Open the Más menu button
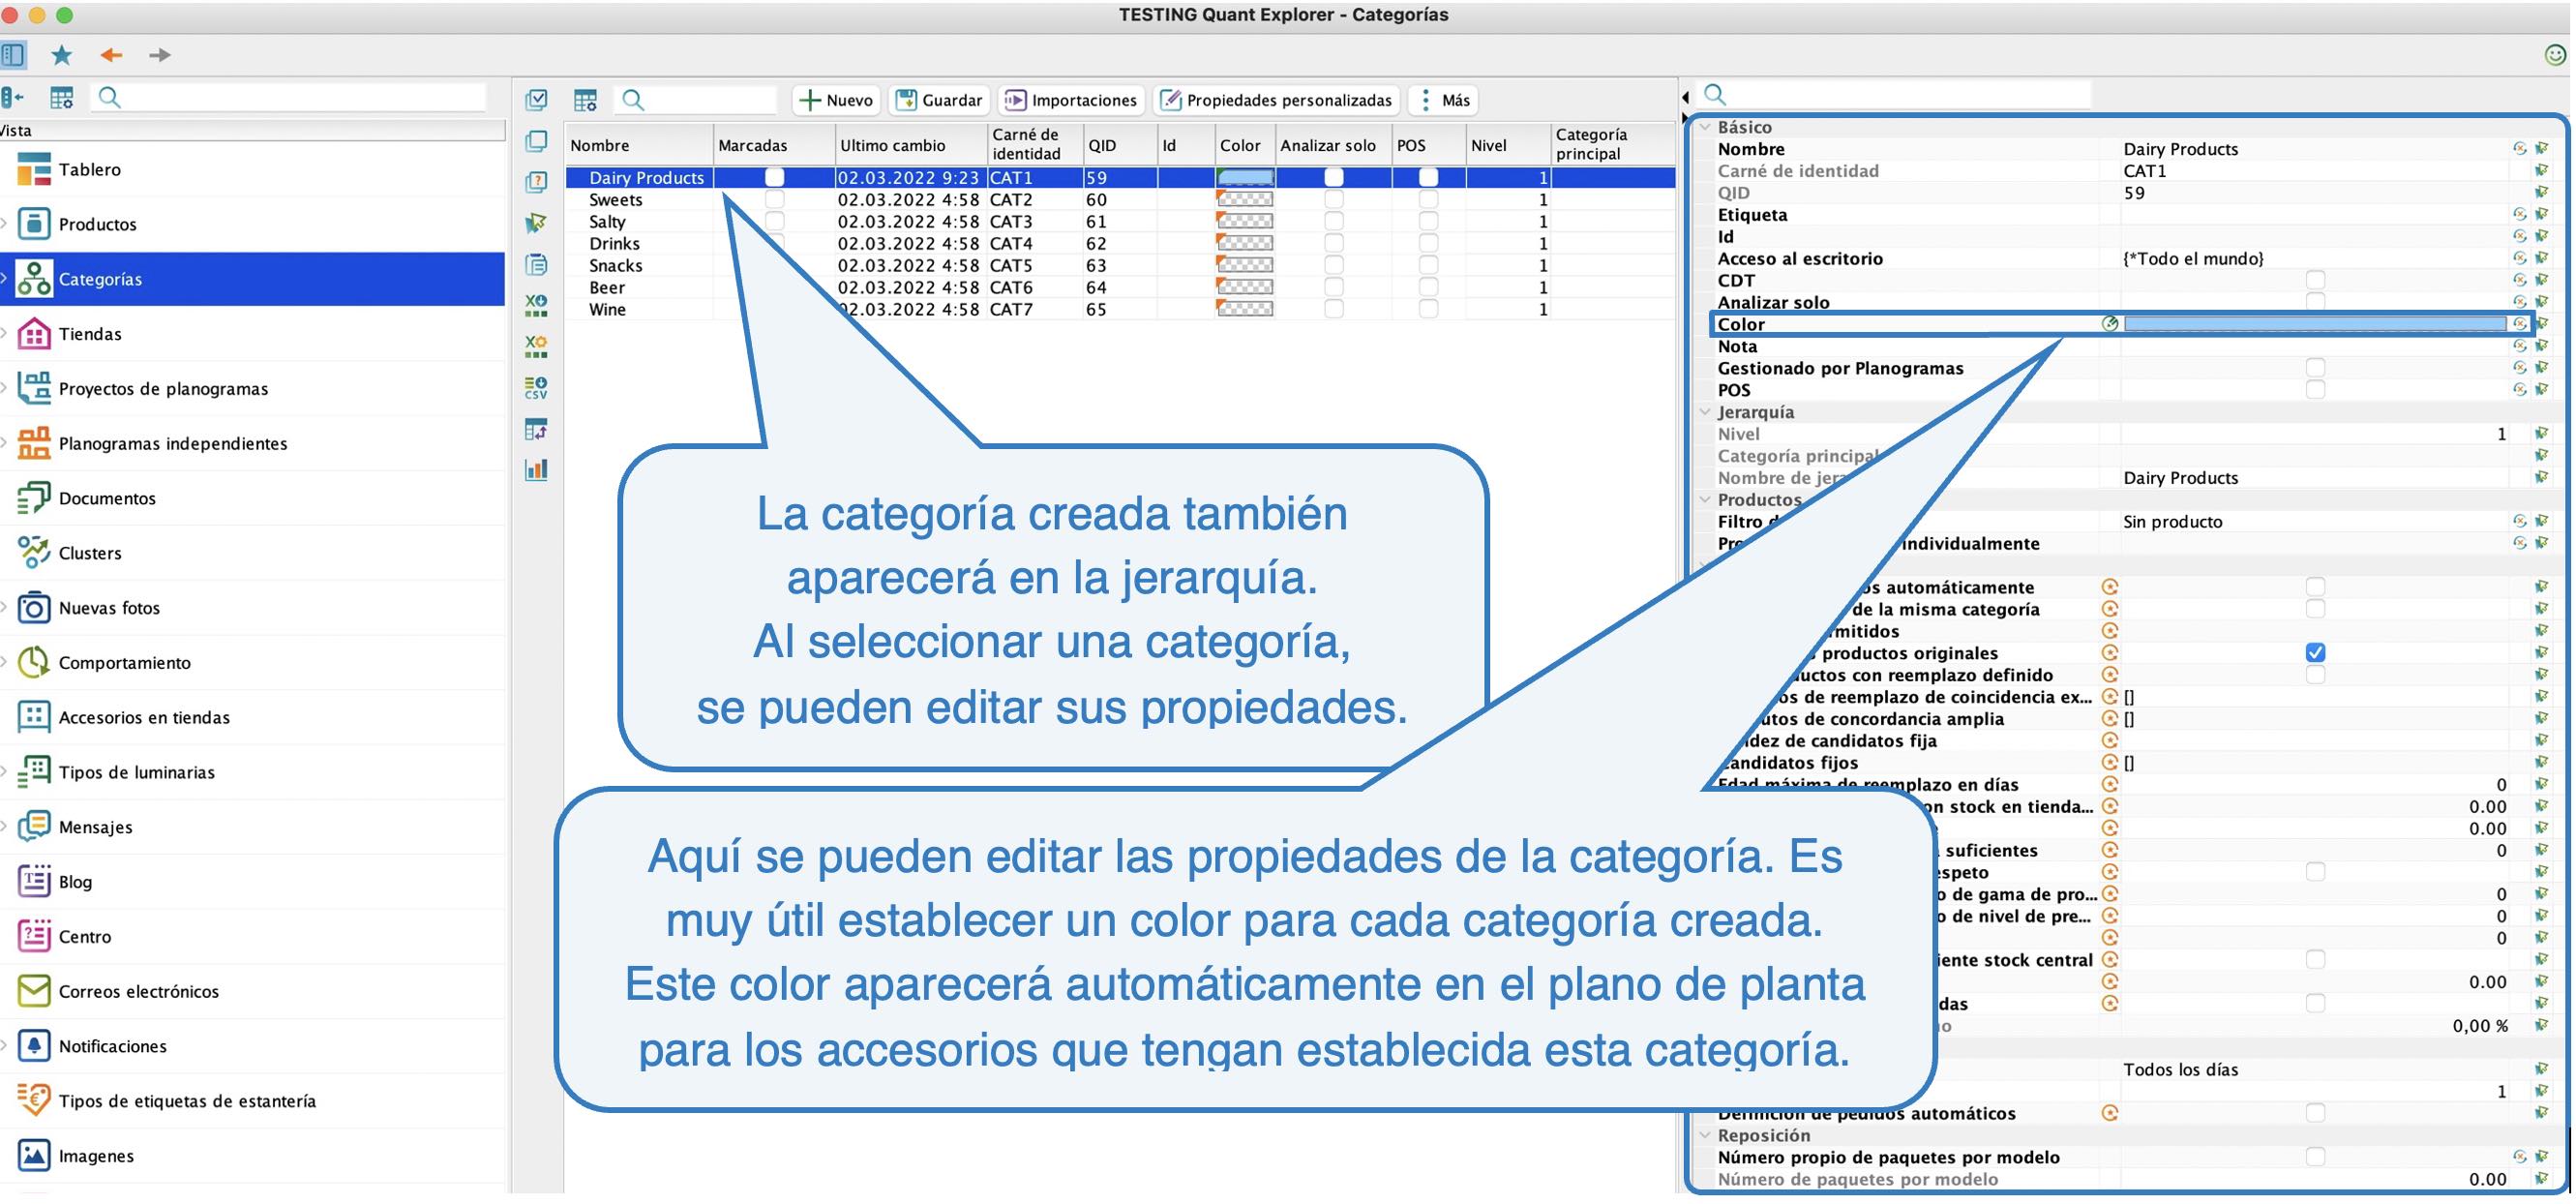 point(1445,100)
